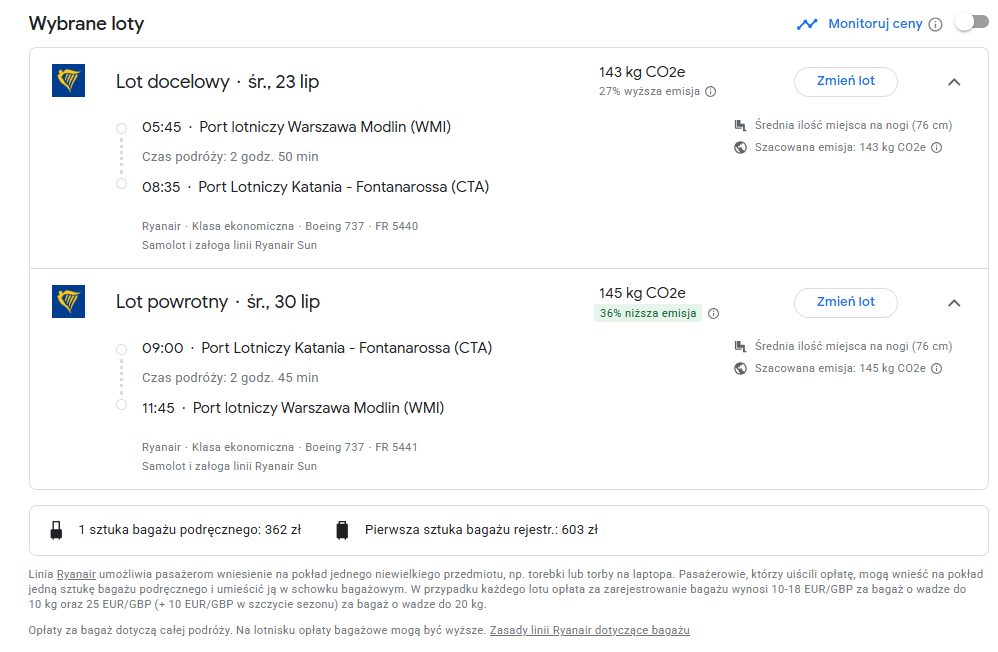Open the Ryanair airline link in baggage note
This screenshot has width=998, height=652.
[76, 575]
